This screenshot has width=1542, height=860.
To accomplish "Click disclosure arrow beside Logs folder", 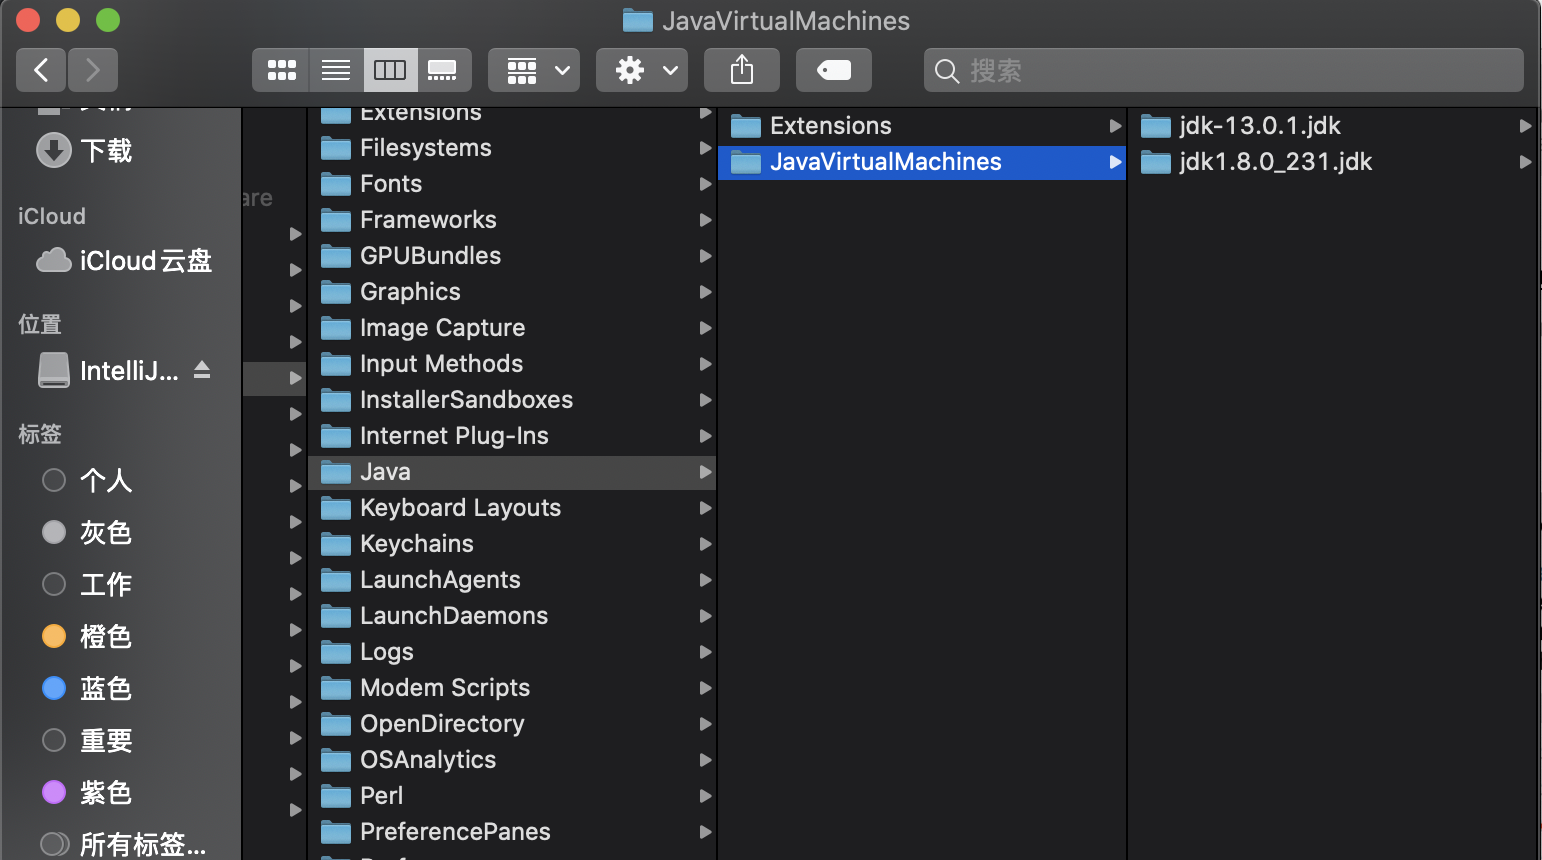I will pyautogui.click(x=706, y=652).
